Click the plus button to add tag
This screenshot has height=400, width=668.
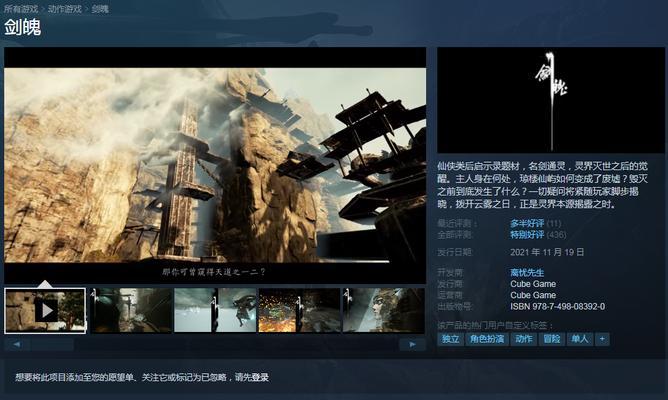pos(602,339)
